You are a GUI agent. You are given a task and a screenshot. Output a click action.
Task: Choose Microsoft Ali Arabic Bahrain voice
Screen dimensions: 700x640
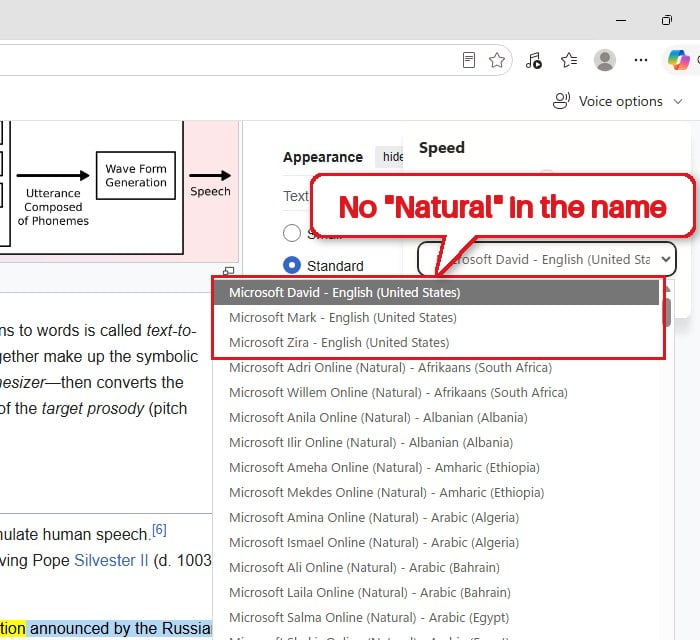(x=436, y=568)
